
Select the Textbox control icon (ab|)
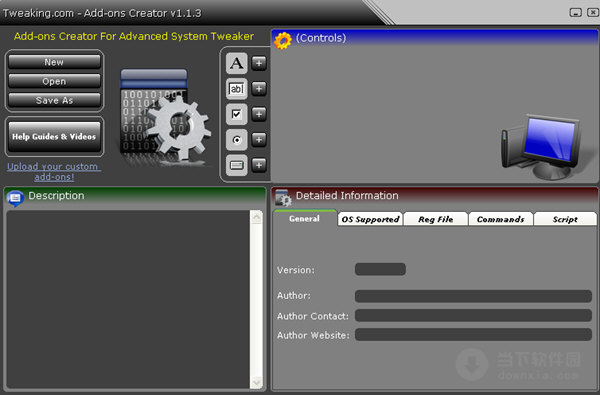236,89
